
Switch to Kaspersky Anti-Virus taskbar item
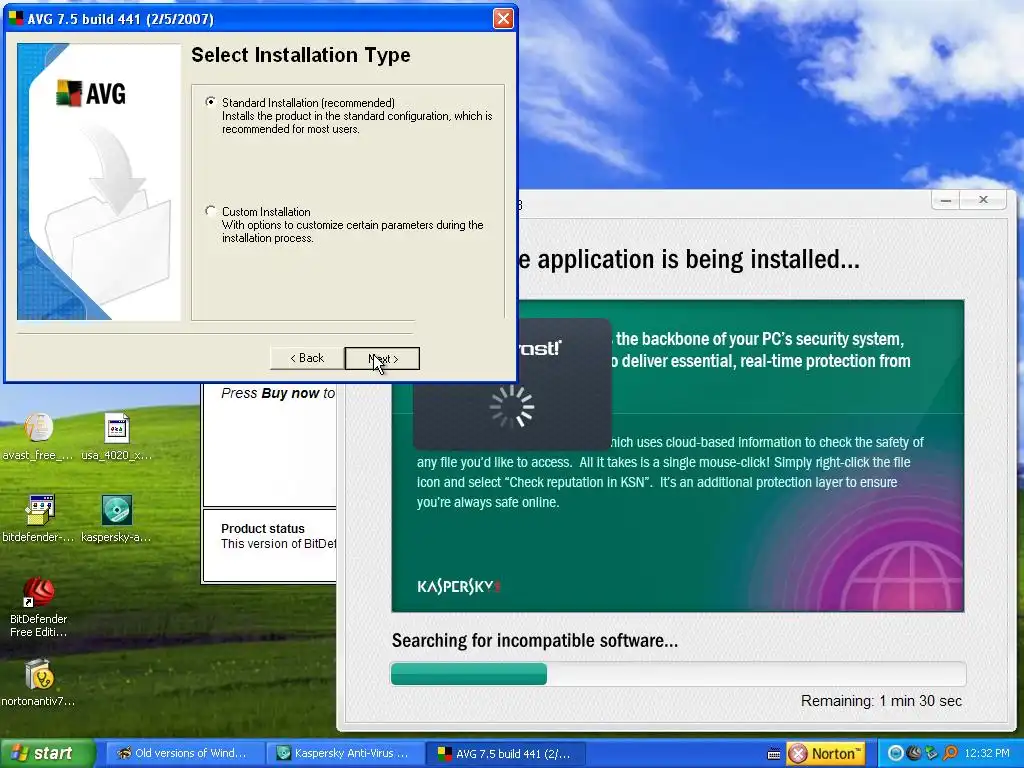pyautogui.click(x=344, y=753)
